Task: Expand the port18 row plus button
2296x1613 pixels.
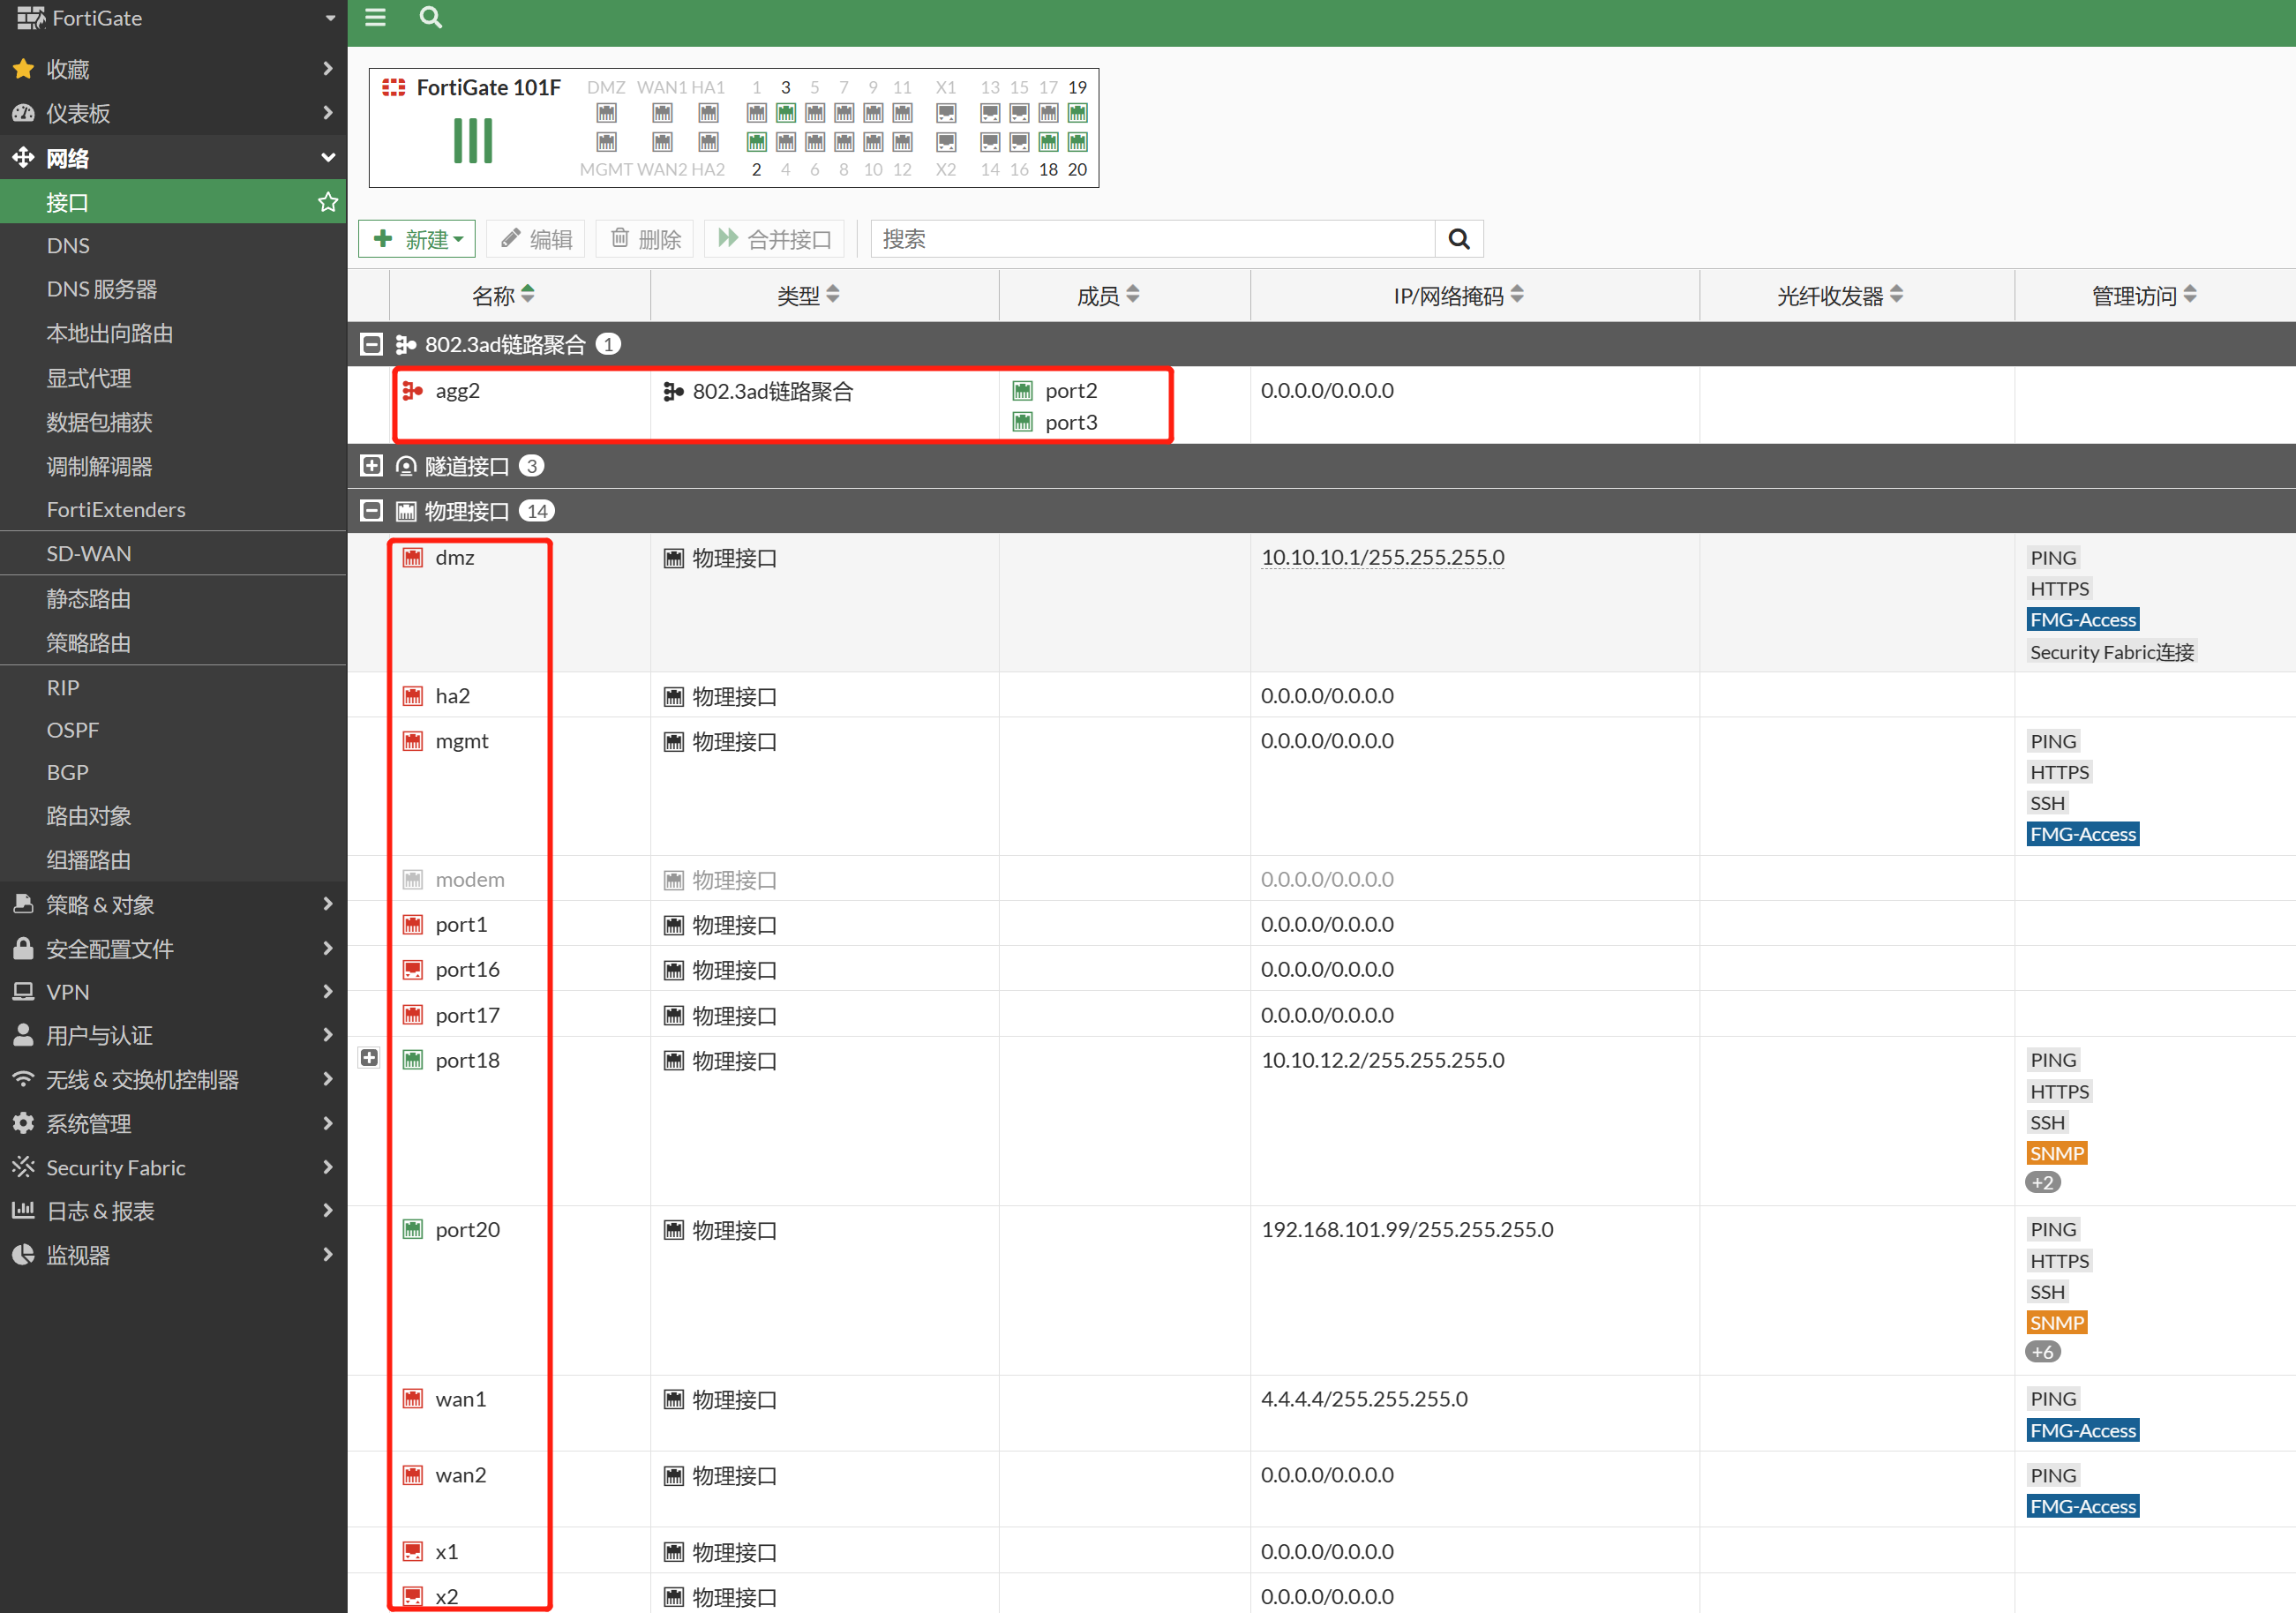Action: tap(369, 1058)
